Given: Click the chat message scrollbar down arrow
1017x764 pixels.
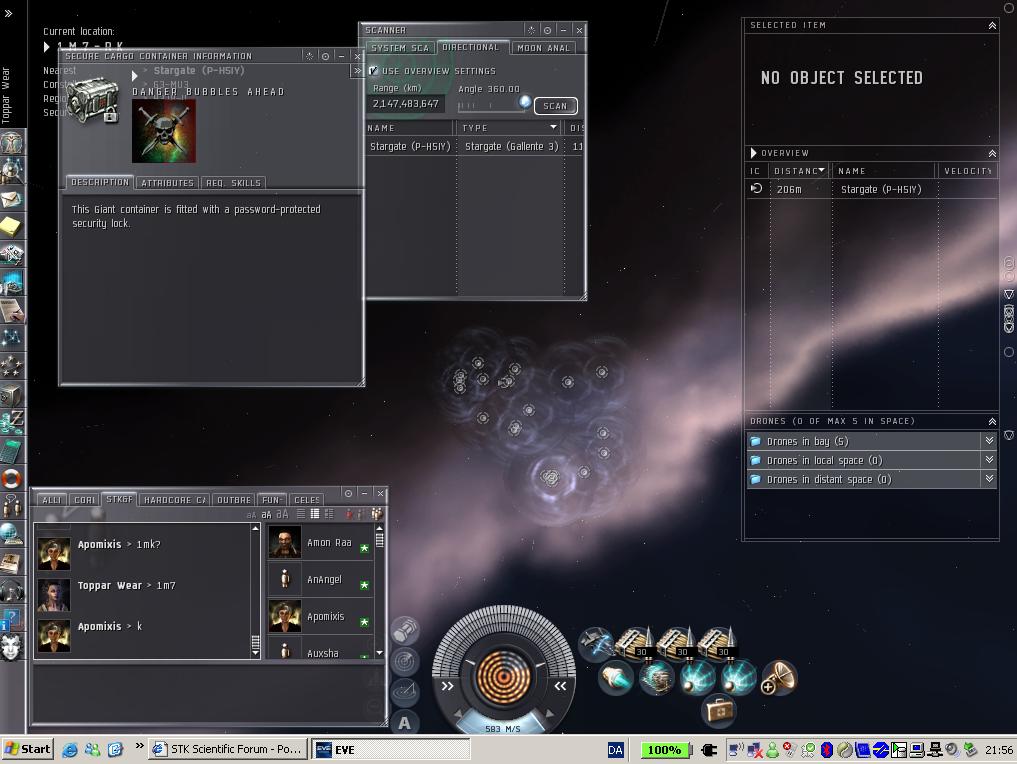Looking at the screenshot, I should (256, 654).
